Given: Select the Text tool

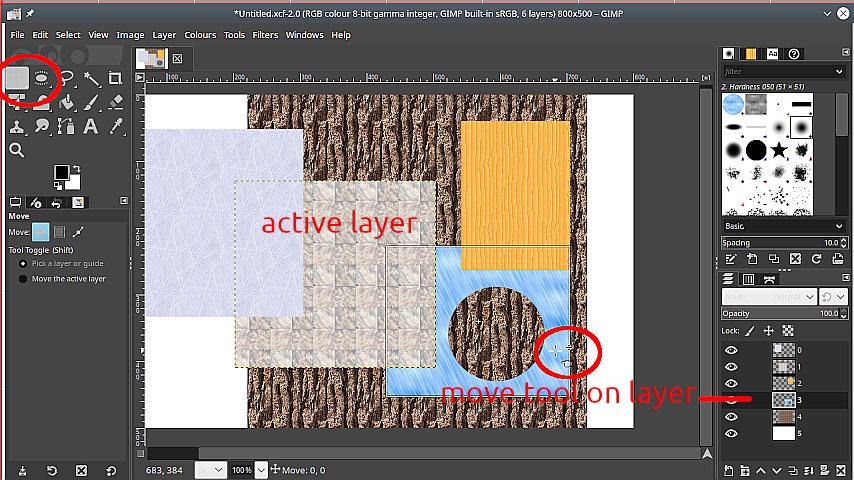Looking at the screenshot, I should tap(91, 126).
